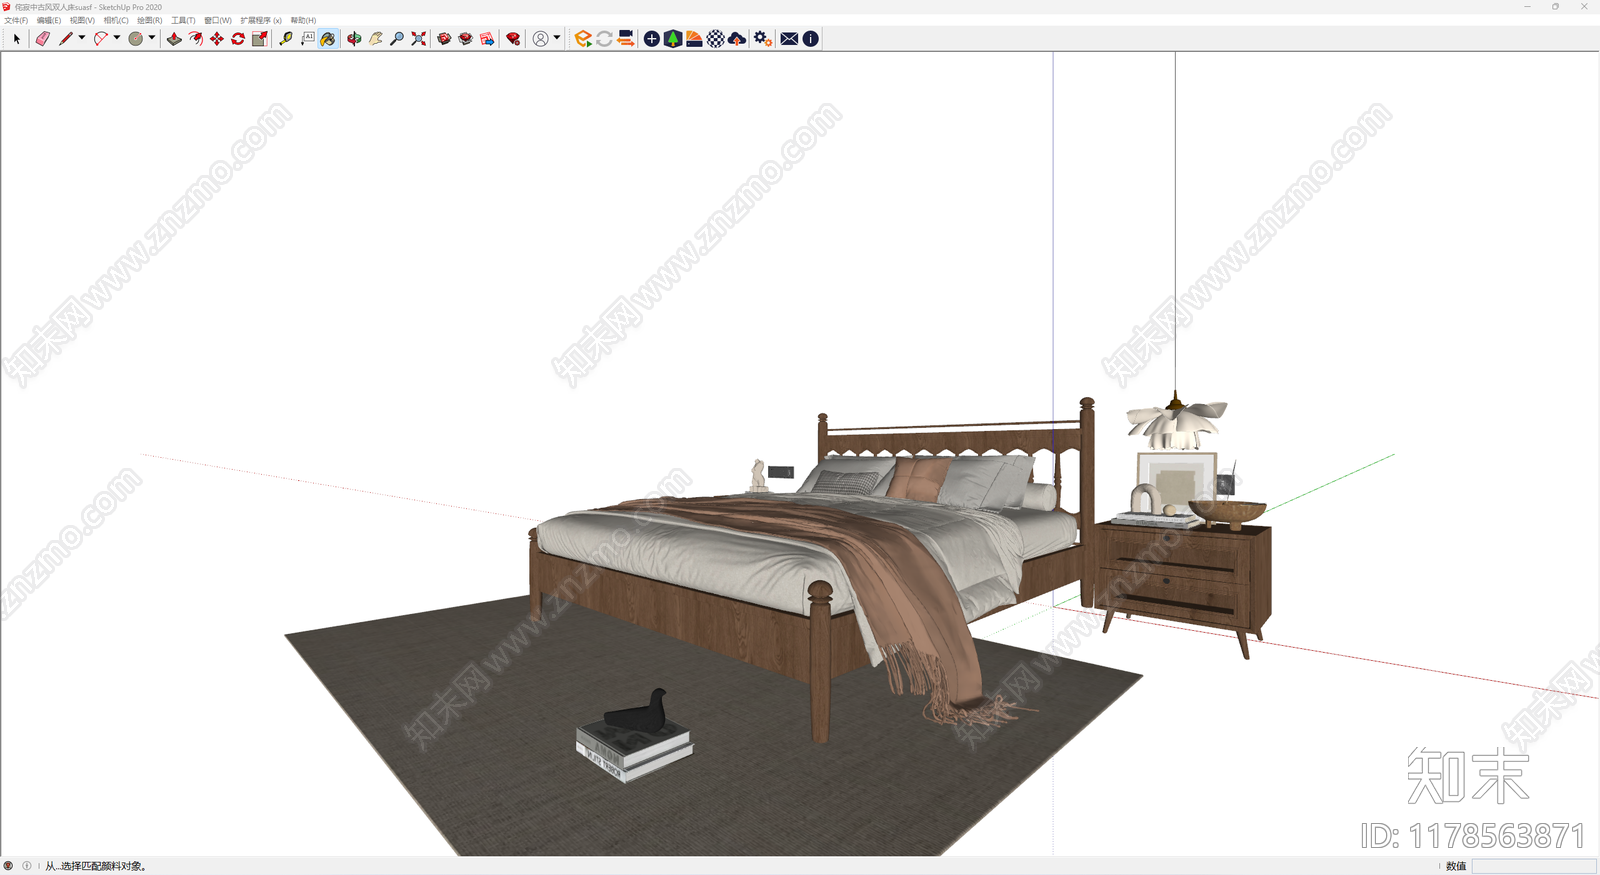Close the SketchUp window
1600x875 pixels.
point(1584,7)
